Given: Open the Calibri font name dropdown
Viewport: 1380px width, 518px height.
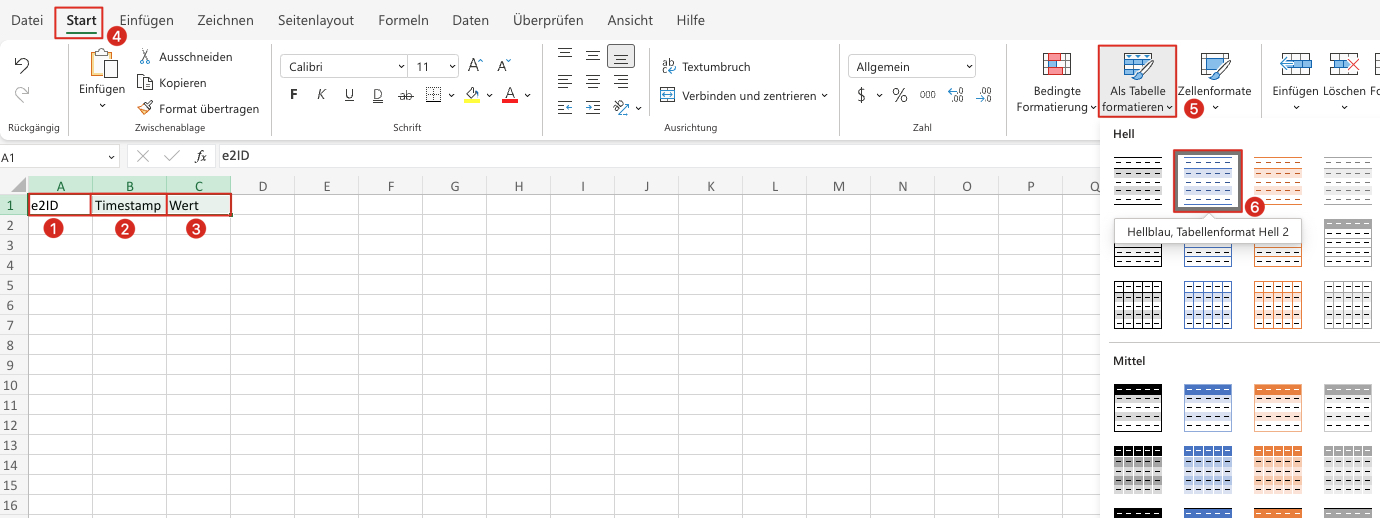Looking at the screenshot, I should [x=343, y=67].
